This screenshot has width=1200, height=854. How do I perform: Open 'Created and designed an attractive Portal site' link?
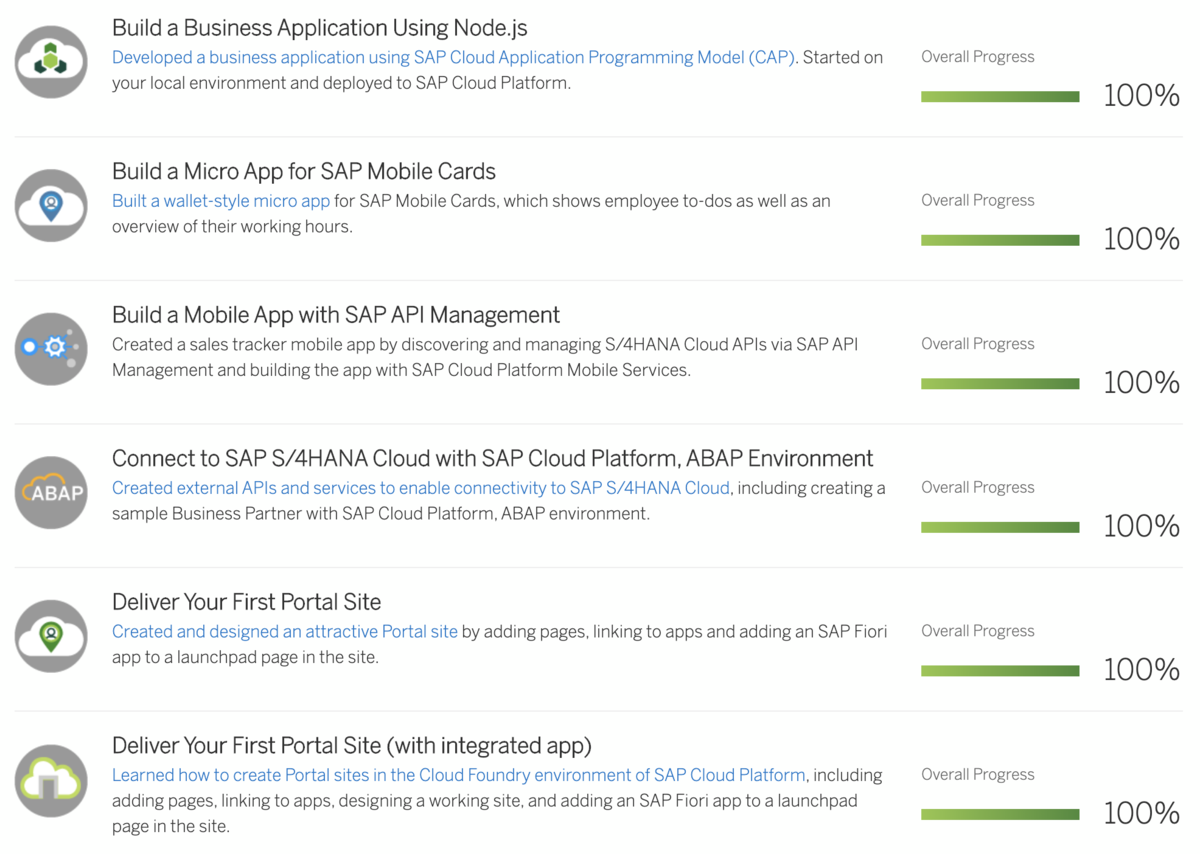[x=285, y=631]
